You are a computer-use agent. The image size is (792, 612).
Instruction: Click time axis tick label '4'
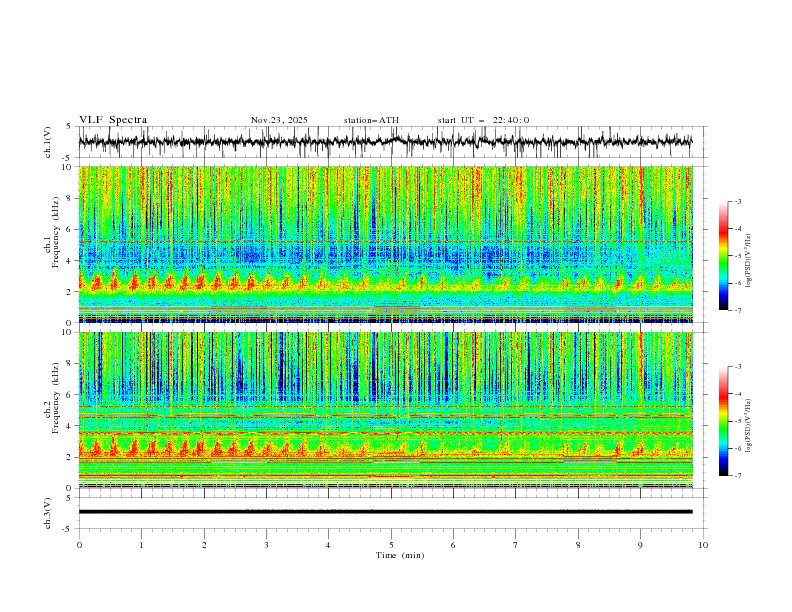pos(328,545)
